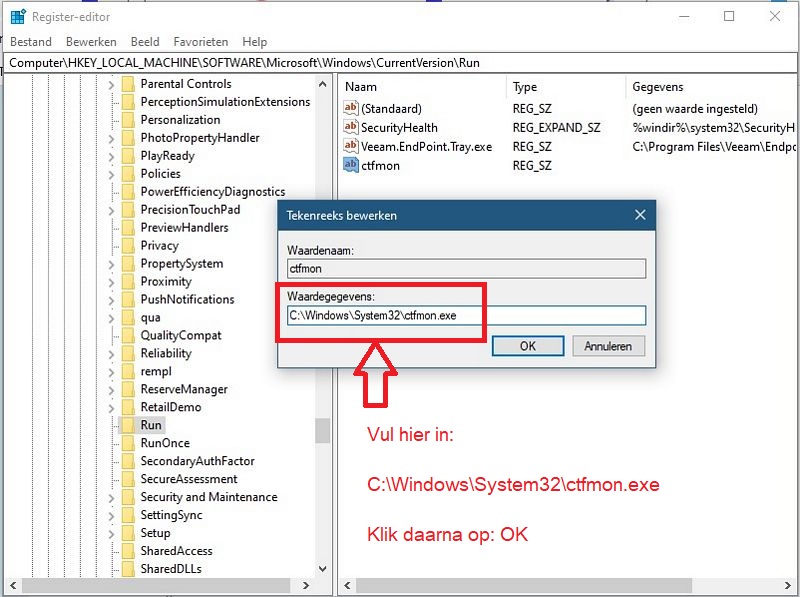Viewport: 800px width, 597px height.
Task: Click the PowerEfficiencyDiagnostics folder icon
Action: pyautogui.click(x=128, y=191)
